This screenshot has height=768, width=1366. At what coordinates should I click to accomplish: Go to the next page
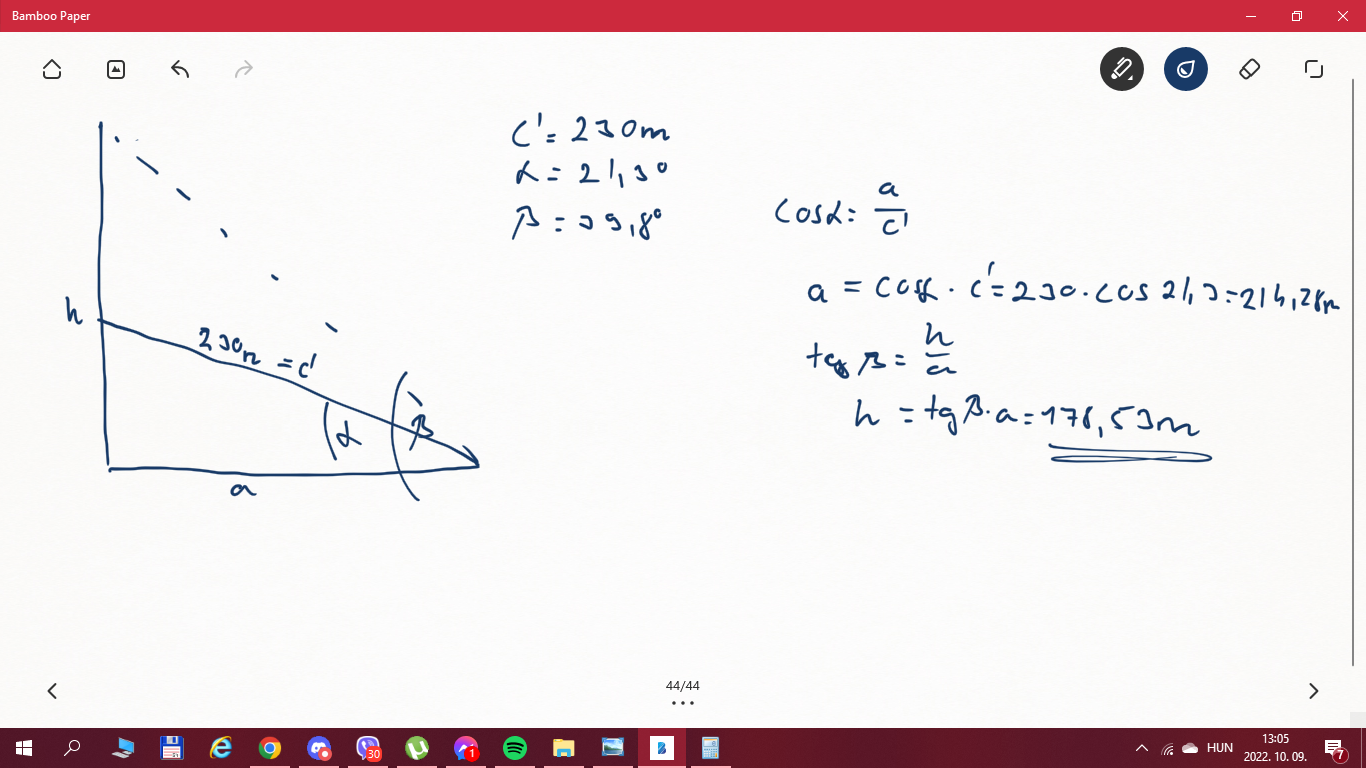tap(1313, 691)
